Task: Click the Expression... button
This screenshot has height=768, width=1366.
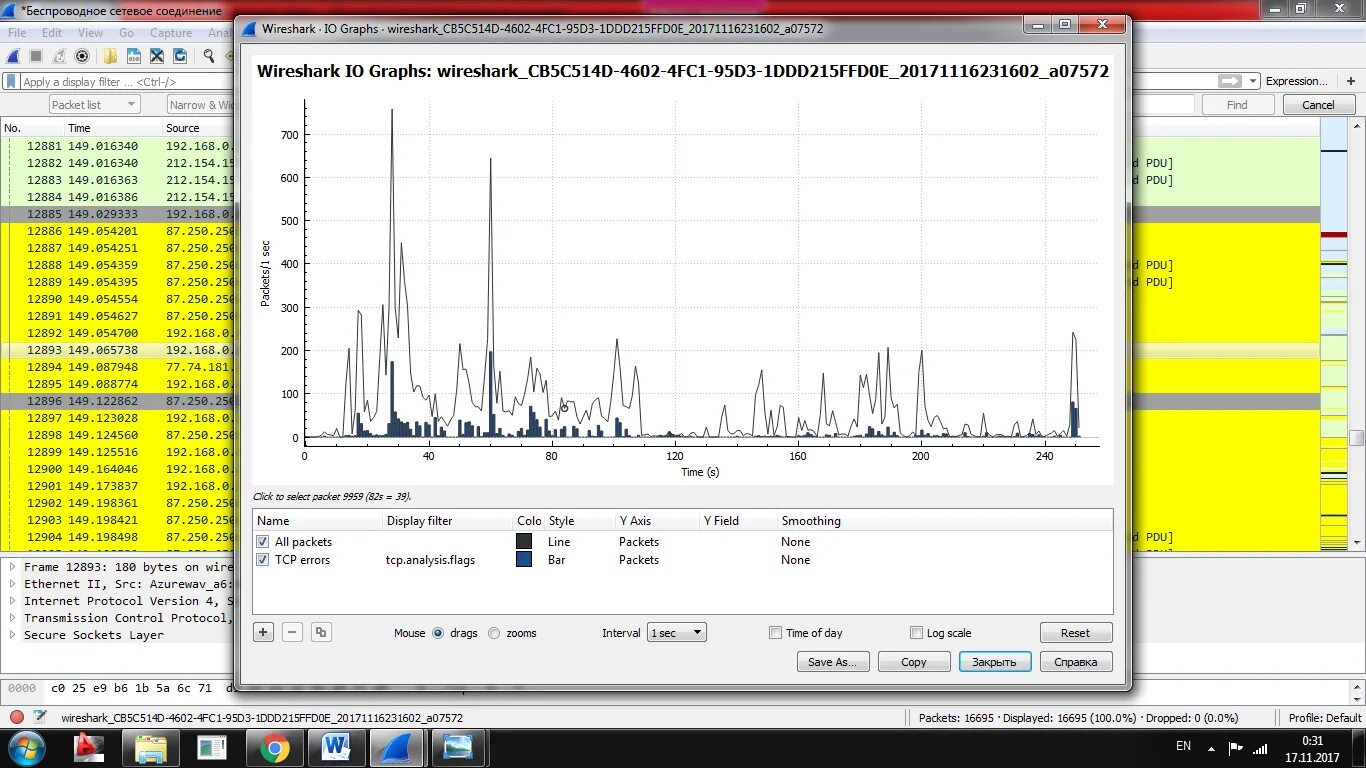Action: pos(1297,81)
